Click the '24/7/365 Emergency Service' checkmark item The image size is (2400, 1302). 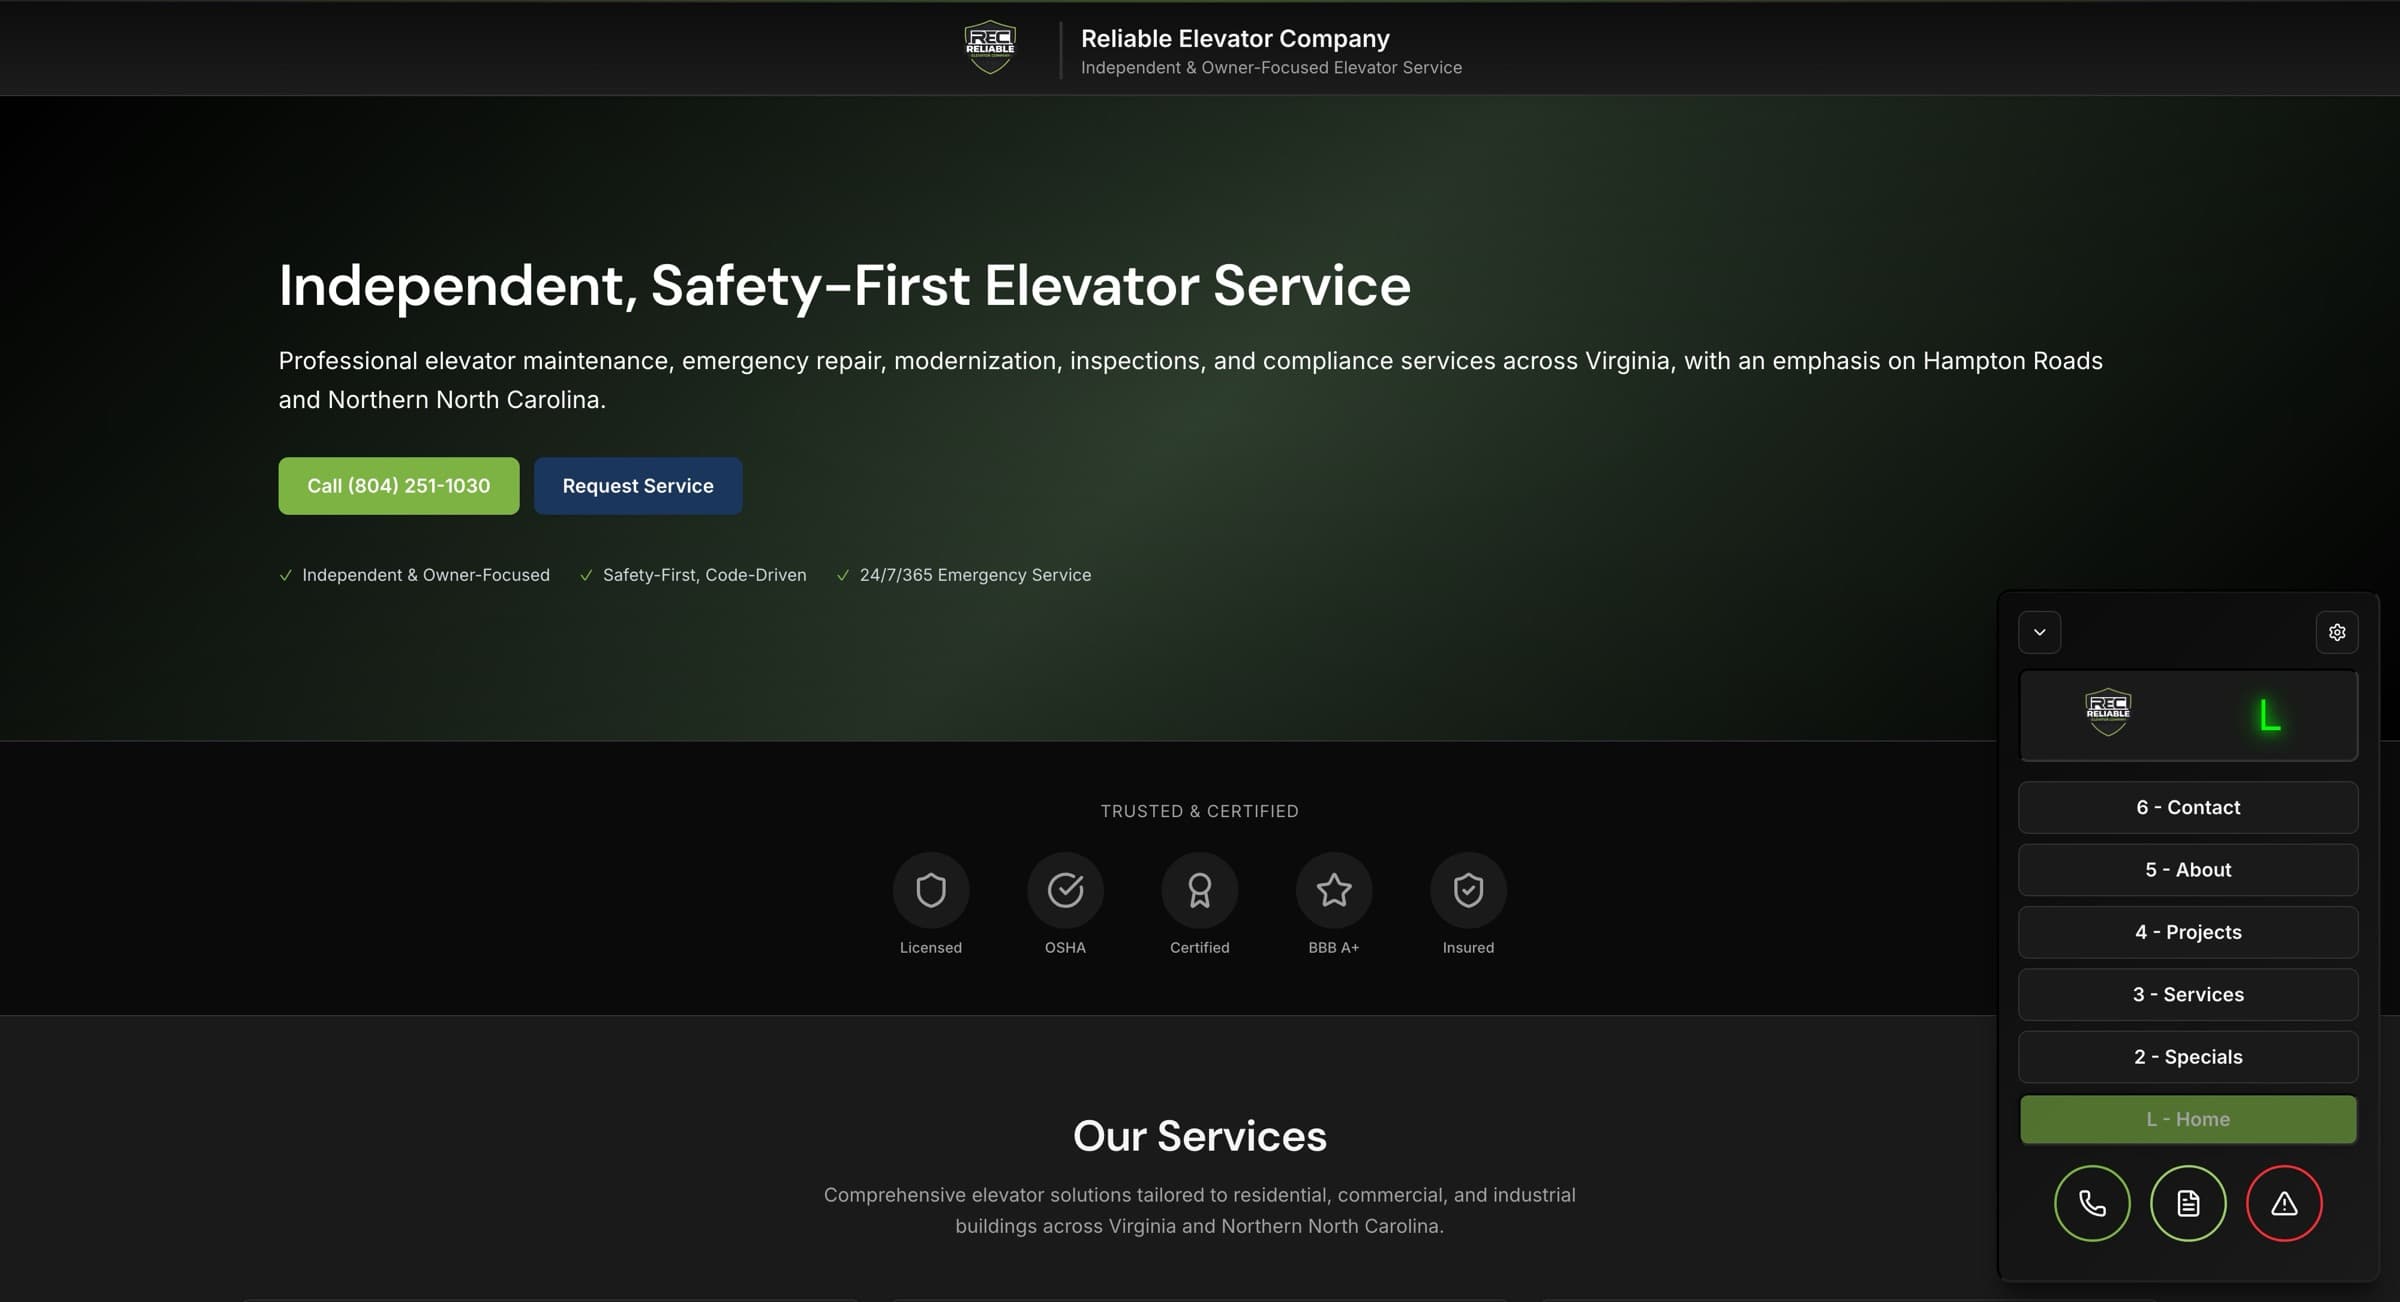[x=963, y=575]
